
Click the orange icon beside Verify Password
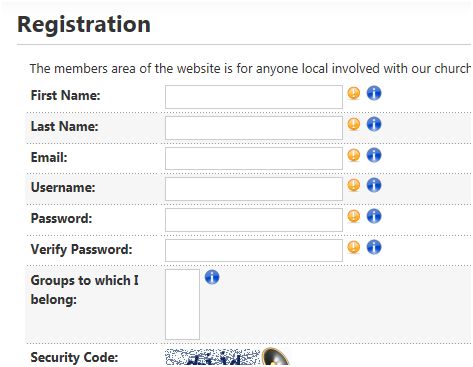354,247
